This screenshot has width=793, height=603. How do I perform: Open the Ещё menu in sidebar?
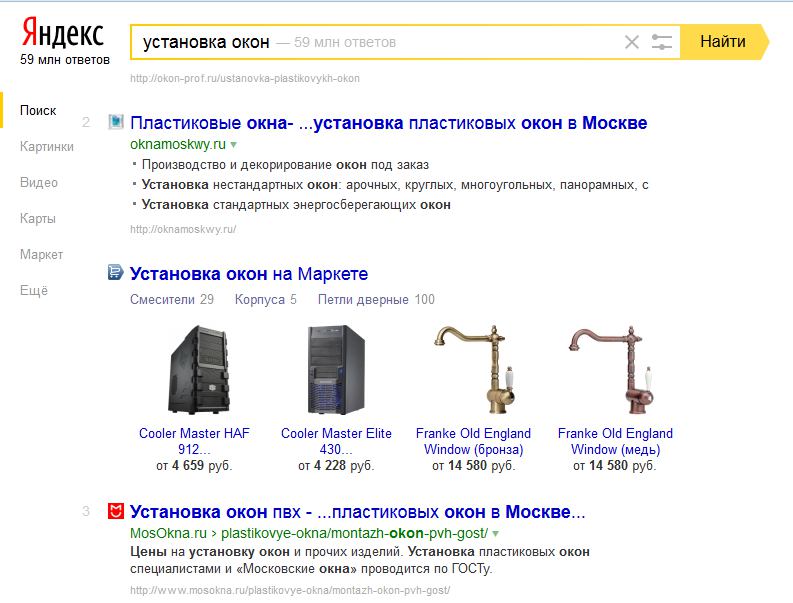point(34,290)
